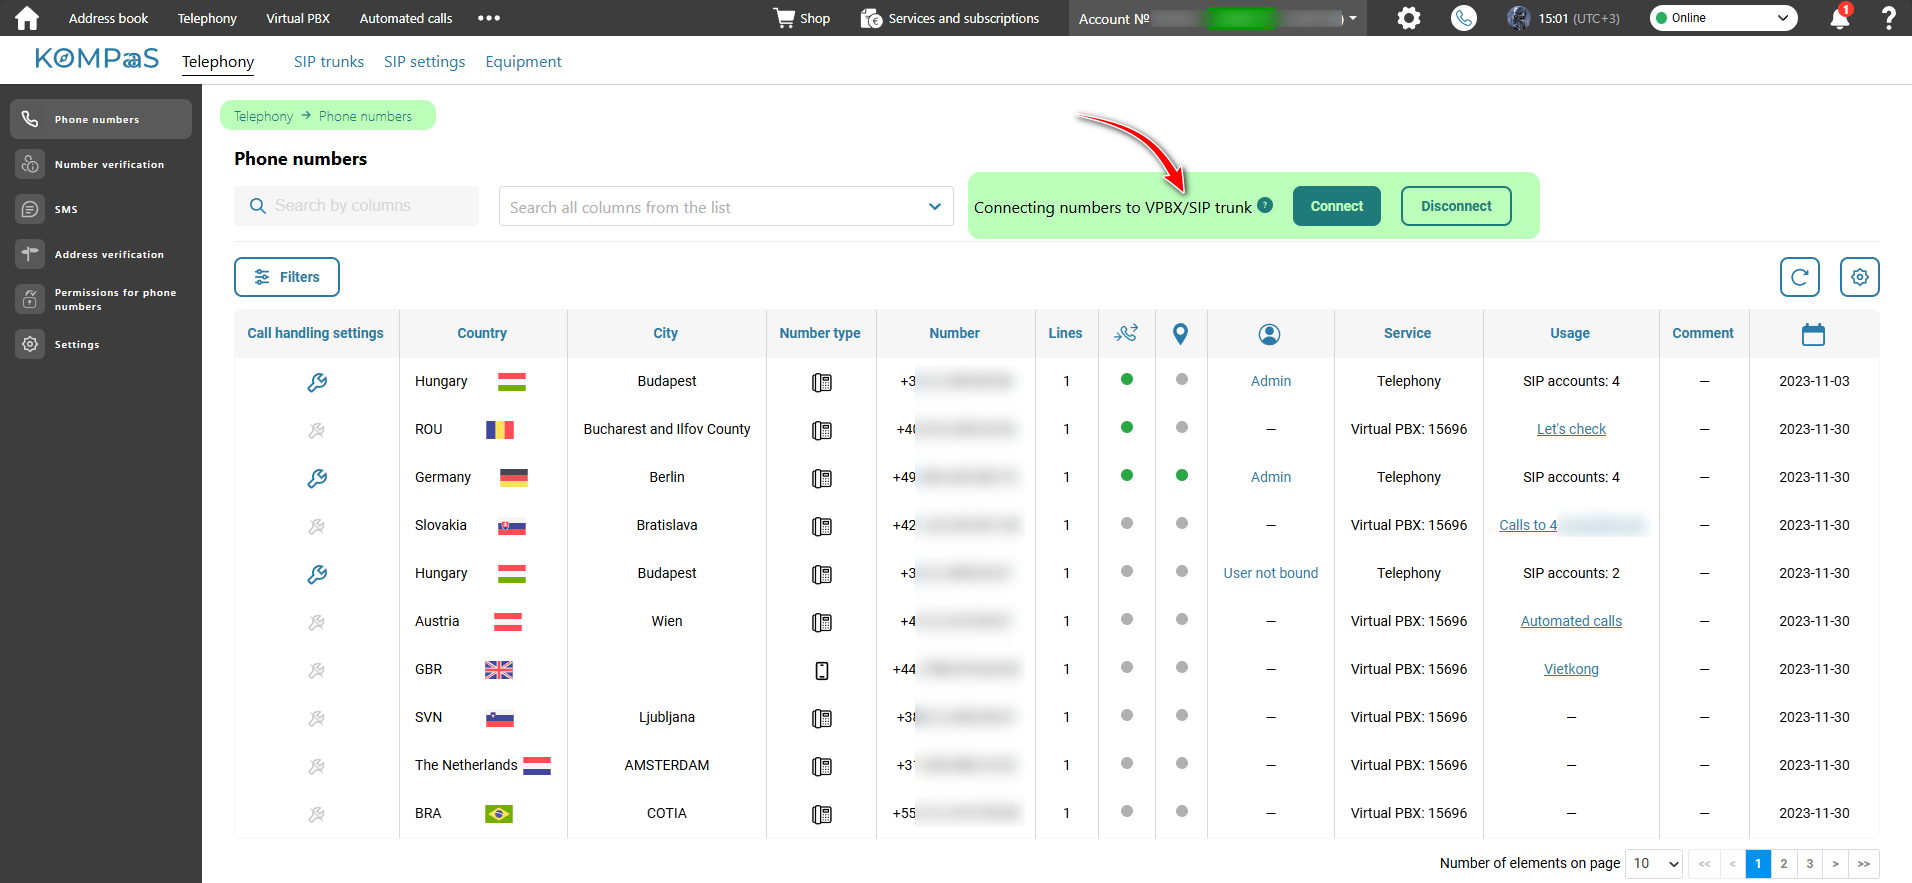Open Number verification in sidebar
The height and width of the screenshot is (883, 1912).
(x=101, y=164)
